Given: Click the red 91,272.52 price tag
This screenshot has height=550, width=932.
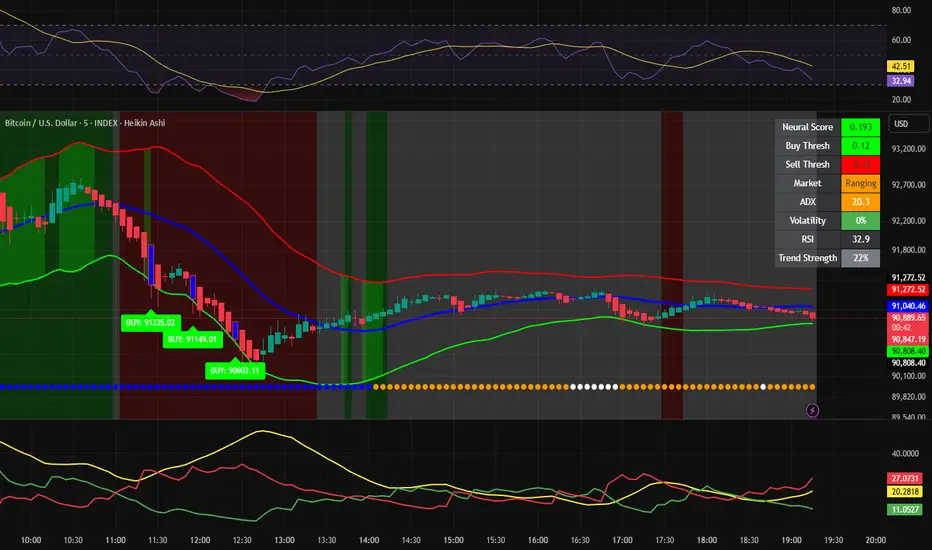Looking at the screenshot, I should [x=908, y=290].
